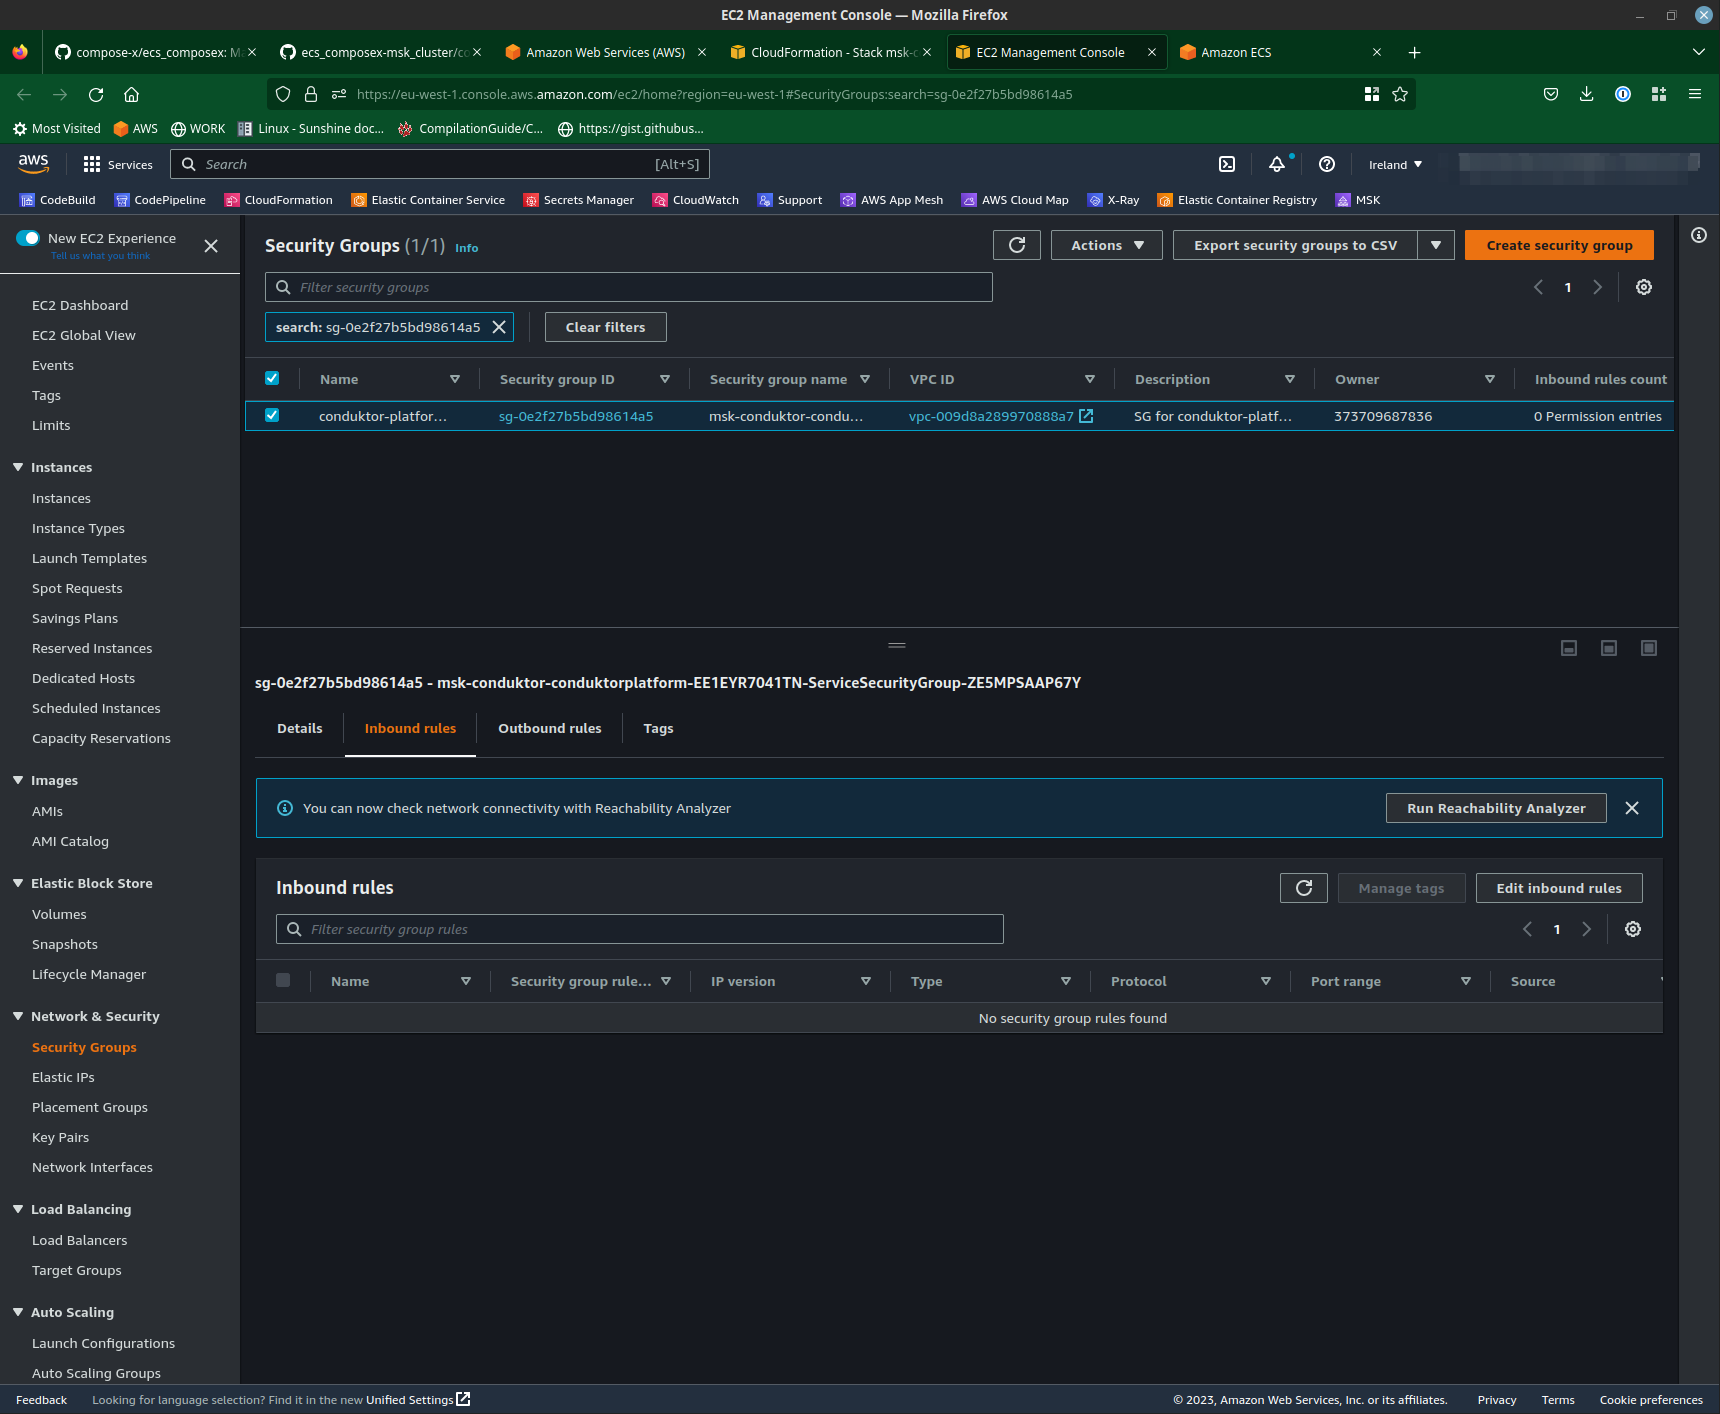Close the New EC2 Experience panel

click(x=211, y=246)
